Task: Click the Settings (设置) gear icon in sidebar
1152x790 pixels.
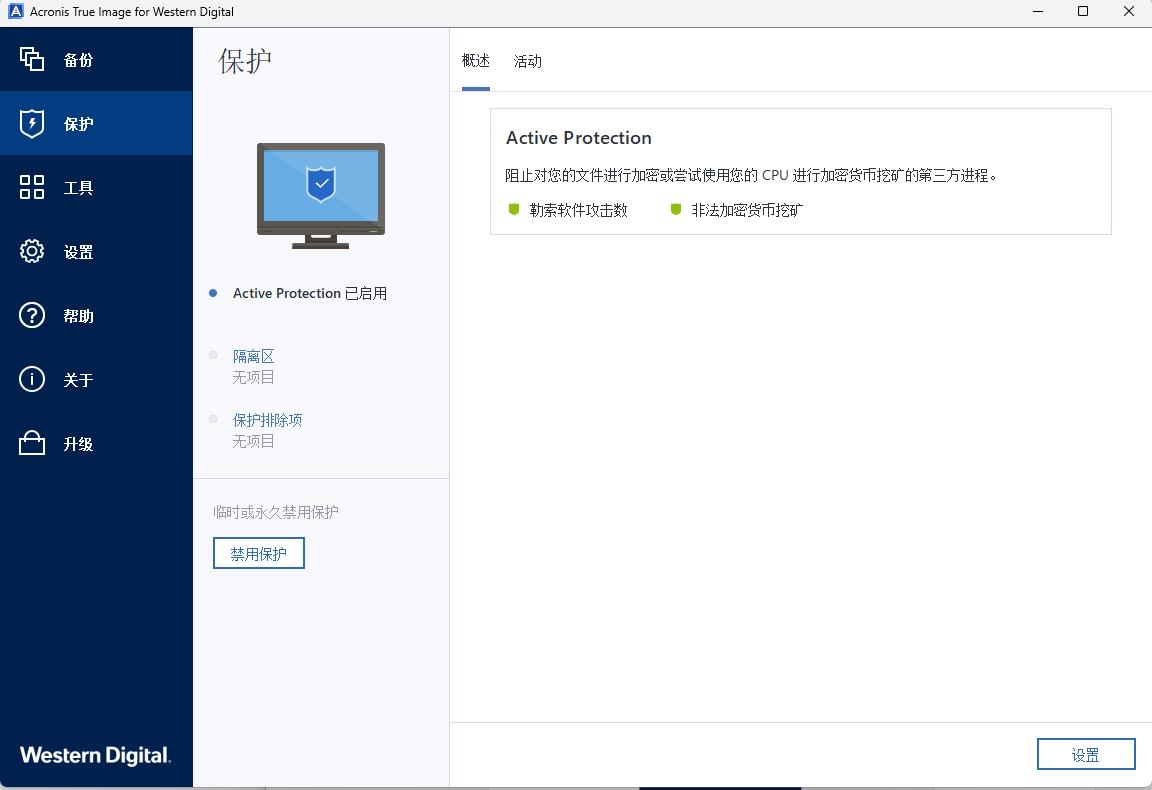Action: (x=32, y=251)
